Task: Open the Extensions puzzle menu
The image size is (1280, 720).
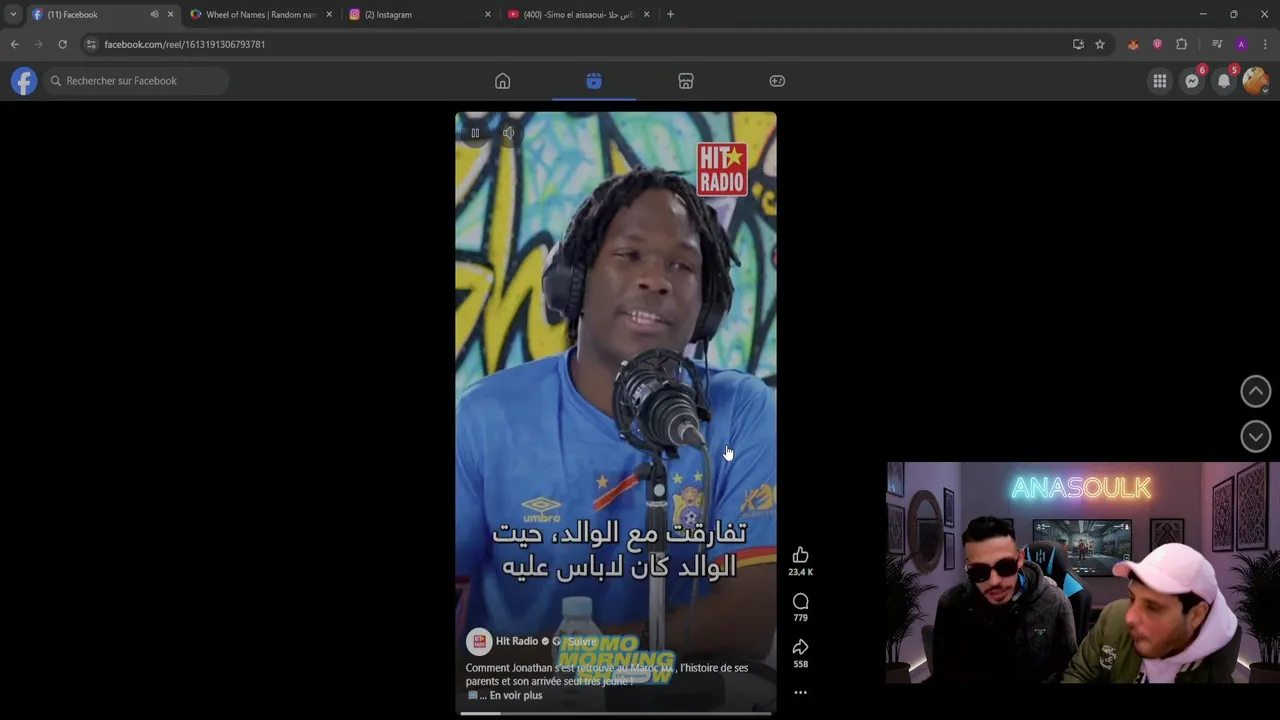Action: (x=1182, y=44)
